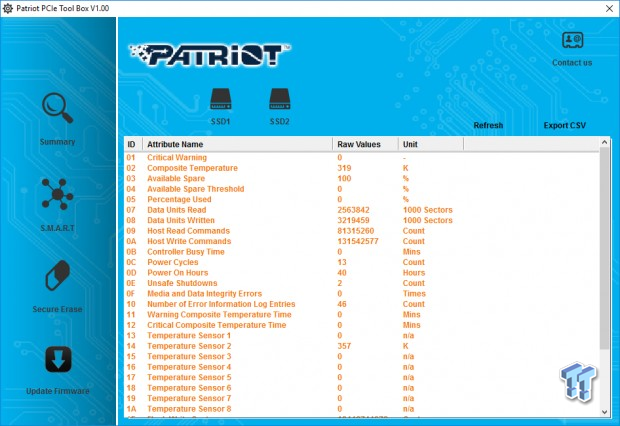Sort by Raw Values column header
Image resolution: width=620 pixels, height=426 pixels.
pos(366,144)
